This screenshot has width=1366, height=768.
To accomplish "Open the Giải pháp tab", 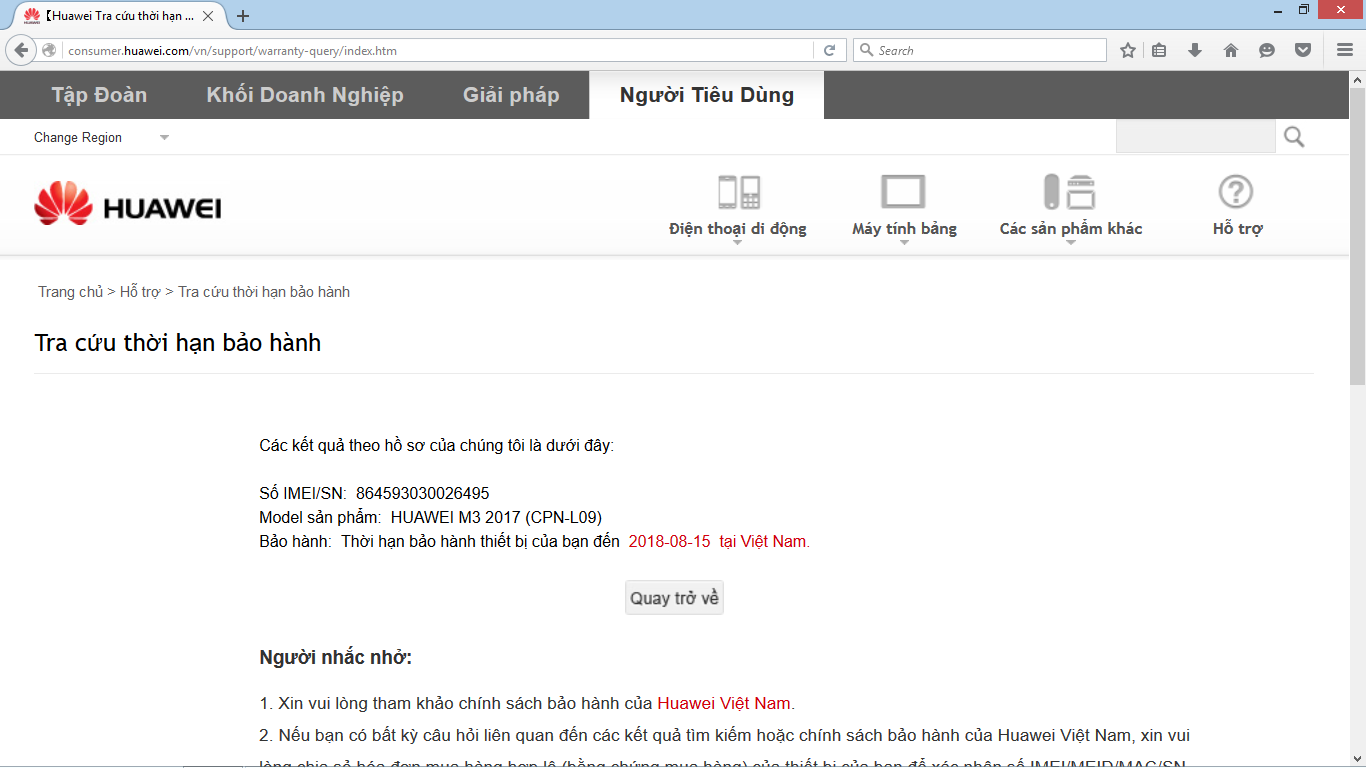I will coord(511,95).
